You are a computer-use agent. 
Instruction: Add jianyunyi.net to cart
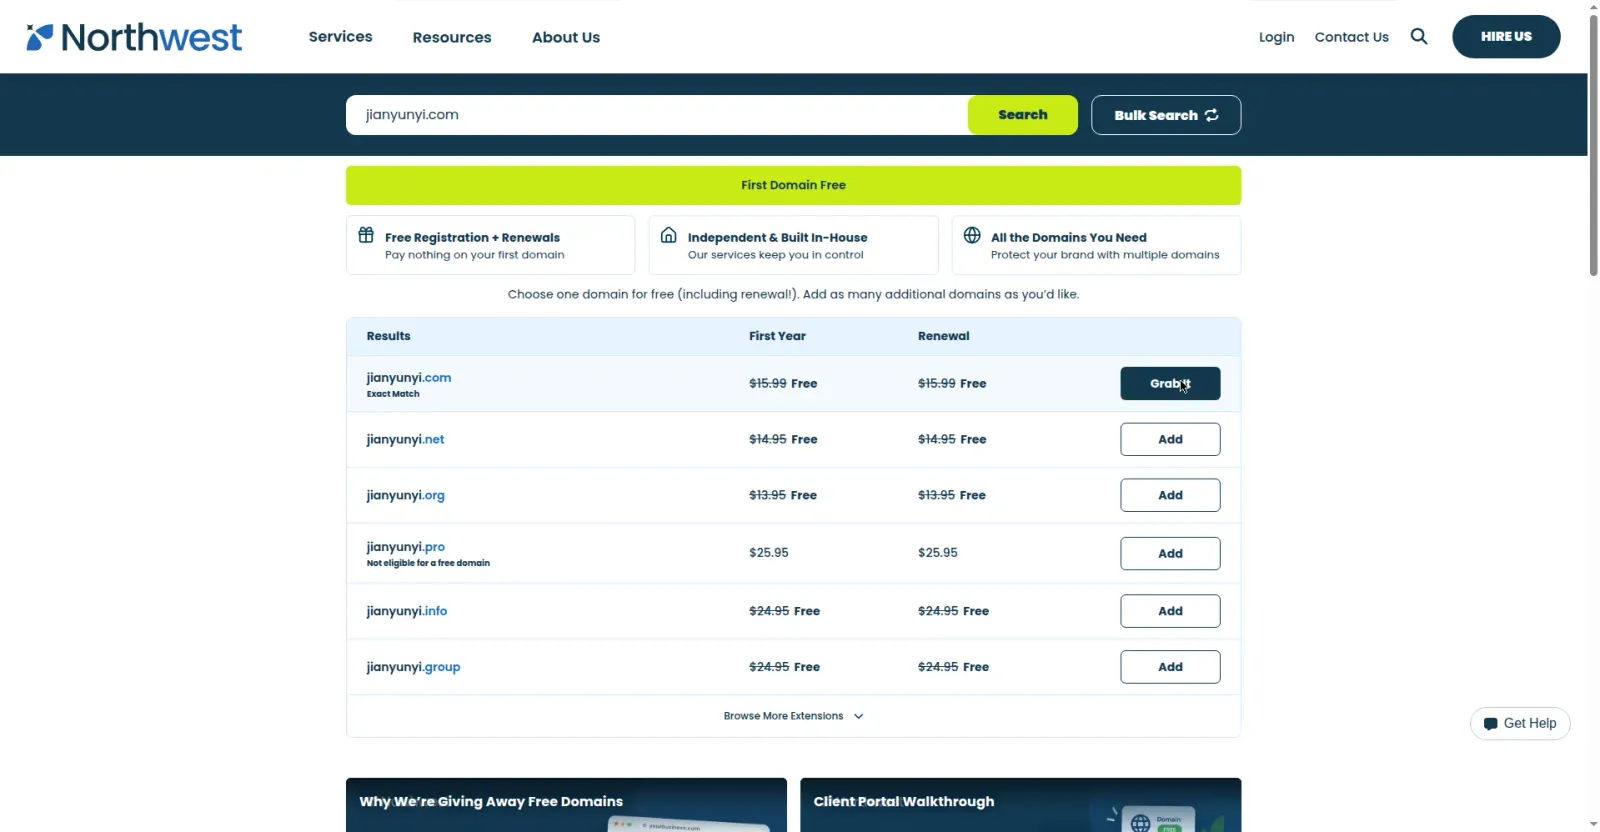1170,439
